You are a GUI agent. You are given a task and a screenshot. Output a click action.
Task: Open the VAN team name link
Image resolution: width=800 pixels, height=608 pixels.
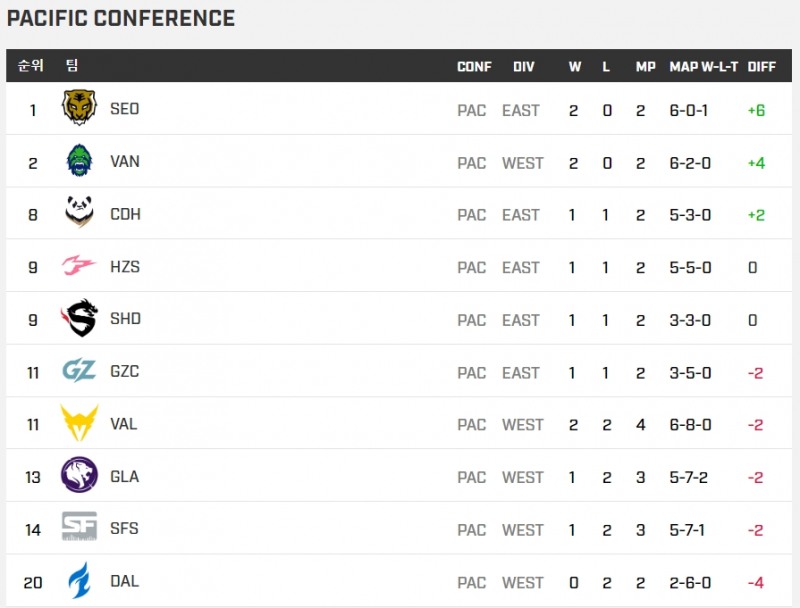[x=125, y=161]
